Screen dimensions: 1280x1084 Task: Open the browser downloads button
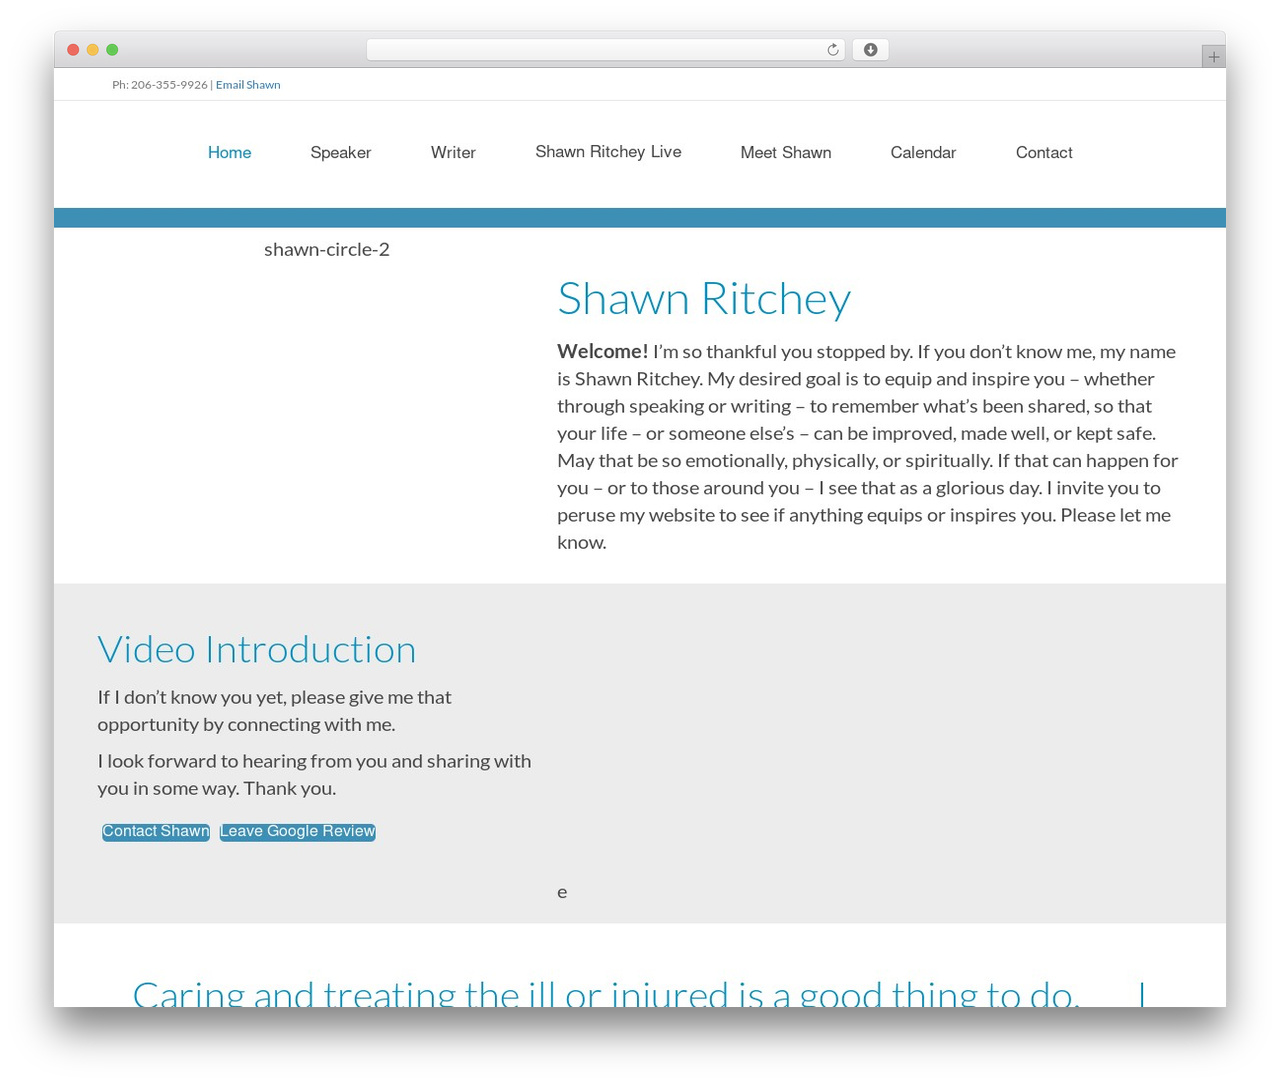pyautogui.click(x=870, y=50)
